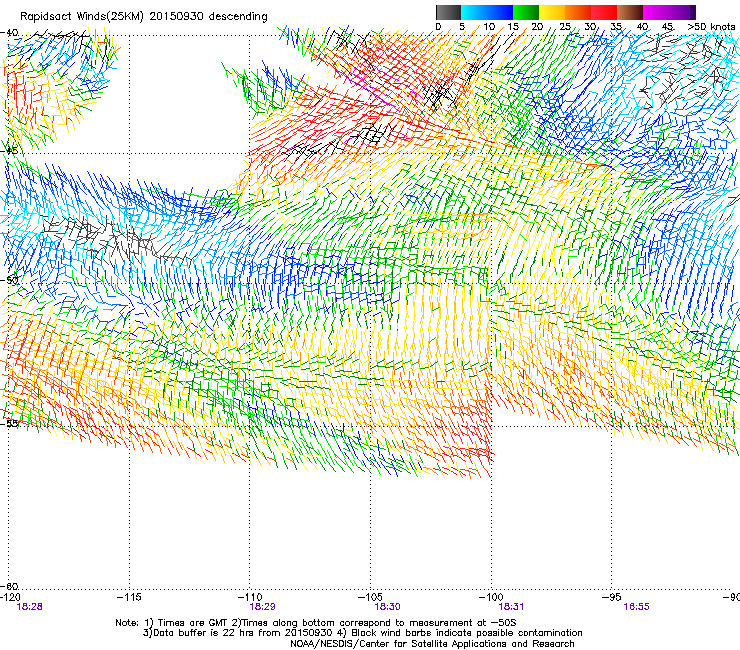Click the -120 longitude axis label
The image size is (740, 650).
(x=9, y=597)
